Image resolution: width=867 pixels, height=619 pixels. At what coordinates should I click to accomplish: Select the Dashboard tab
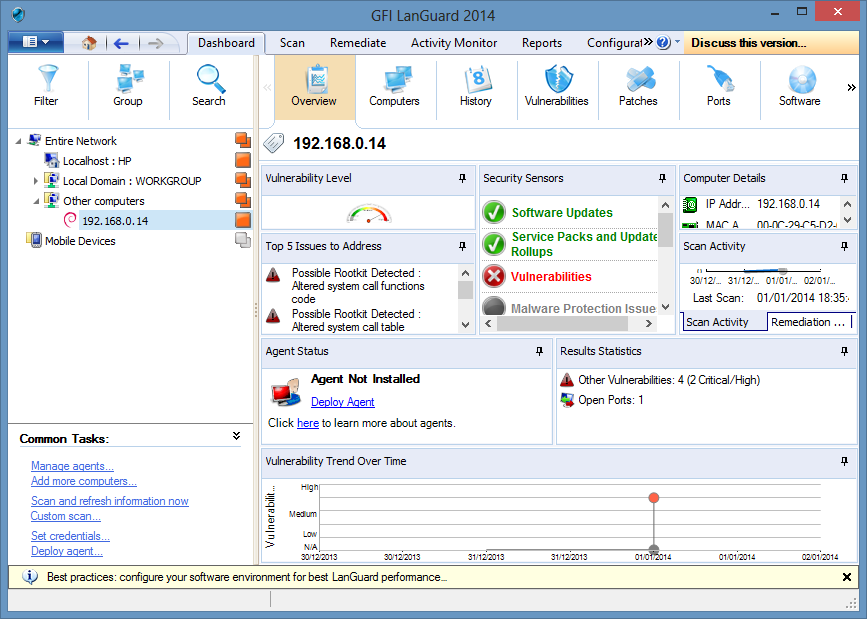[226, 43]
